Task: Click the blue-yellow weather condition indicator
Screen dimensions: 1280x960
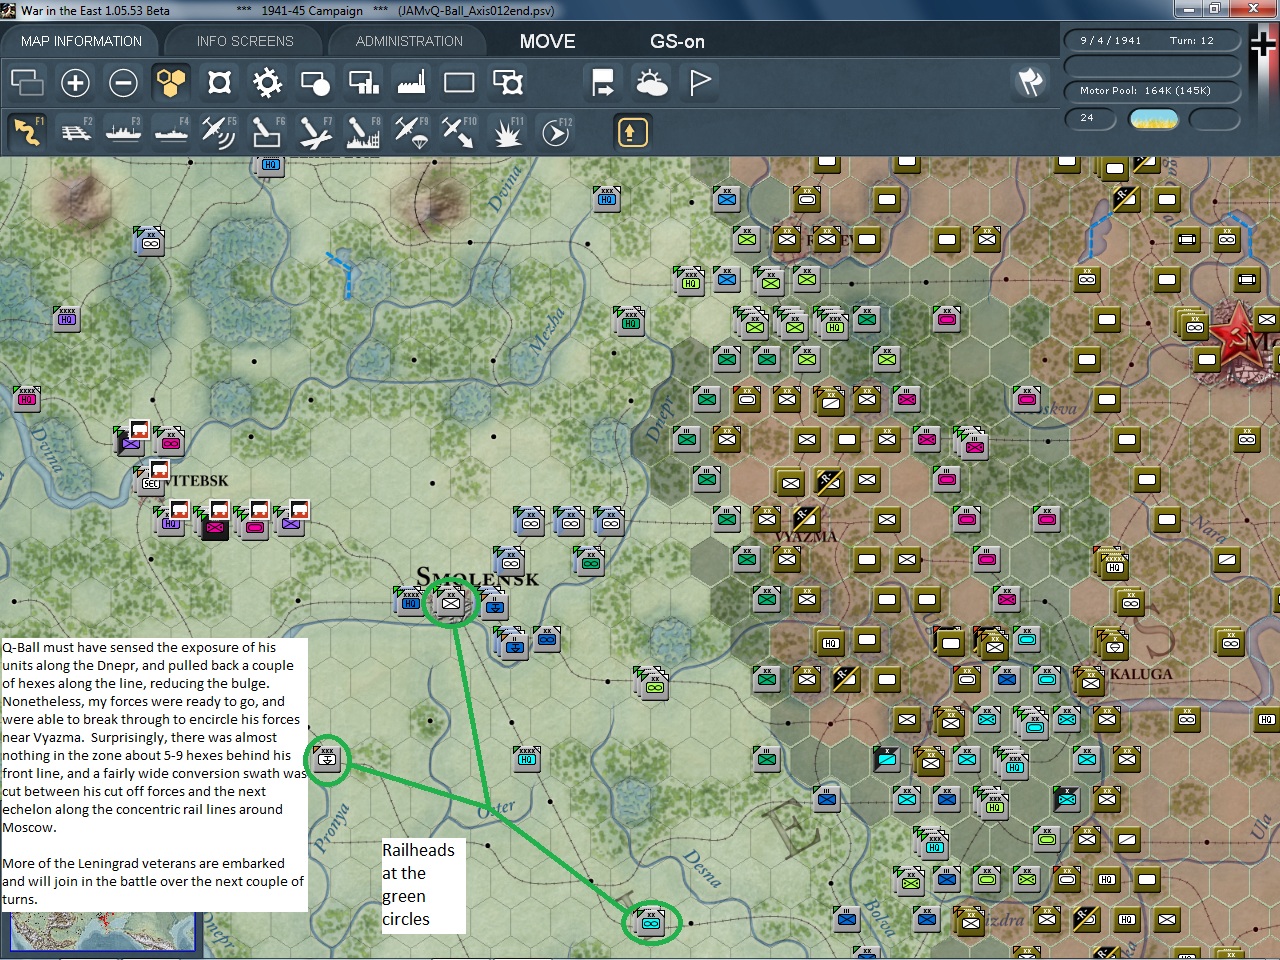Action: [1154, 119]
